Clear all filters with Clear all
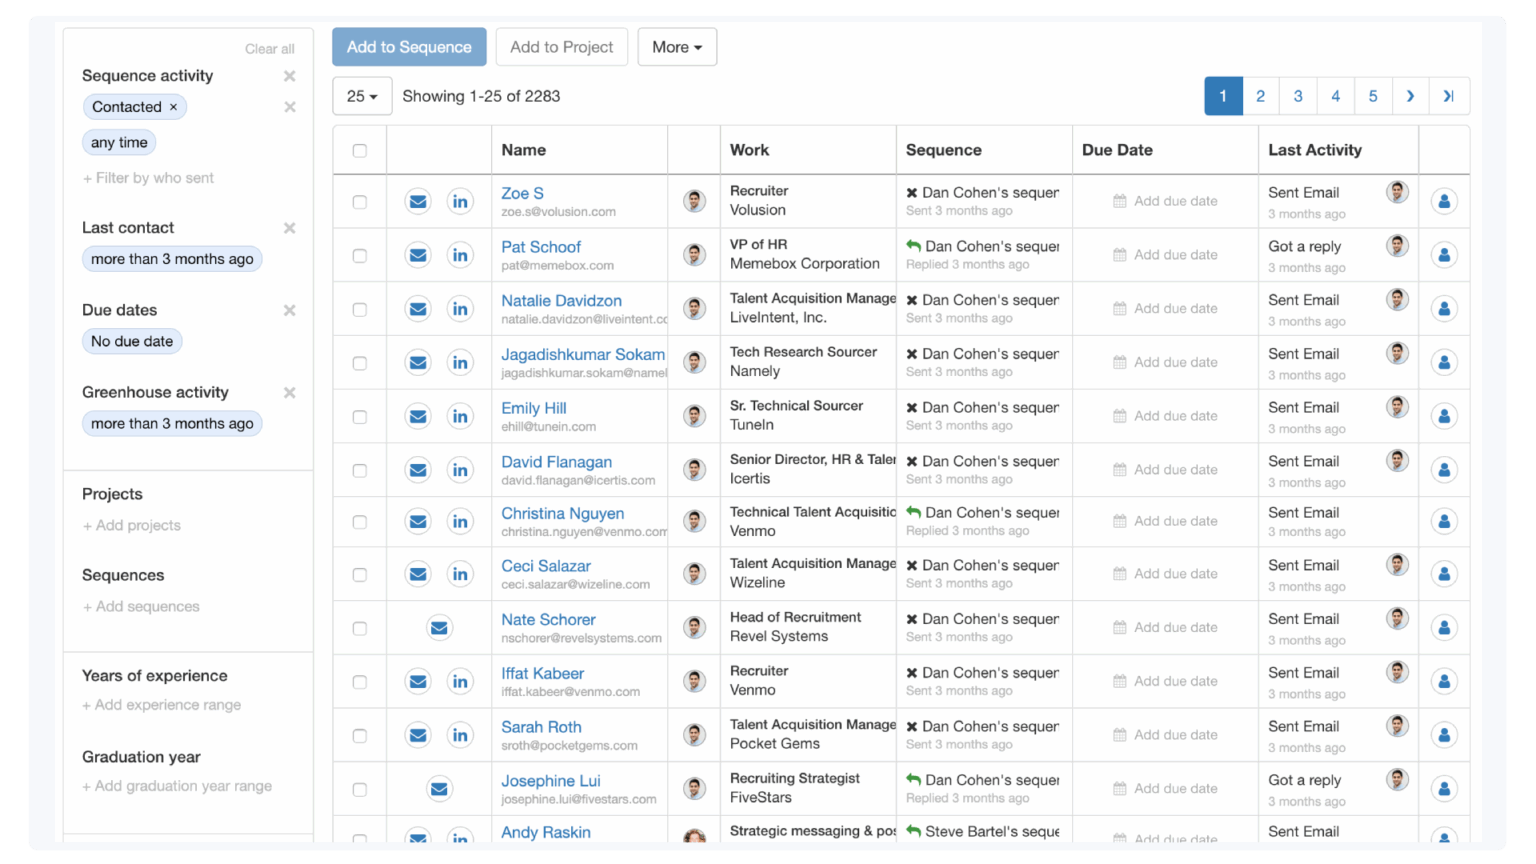The width and height of the screenshot is (1536, 864). click(x=269, y=47)
